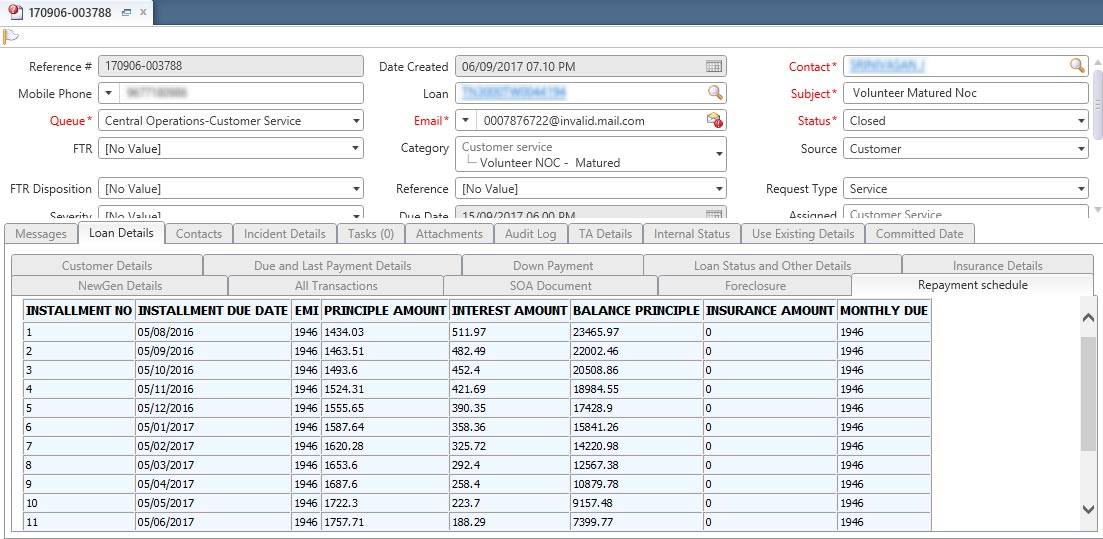This screenshot has width=1103, height=539.
Task: Expand the Category dropdown
Action: coord(718,154)
